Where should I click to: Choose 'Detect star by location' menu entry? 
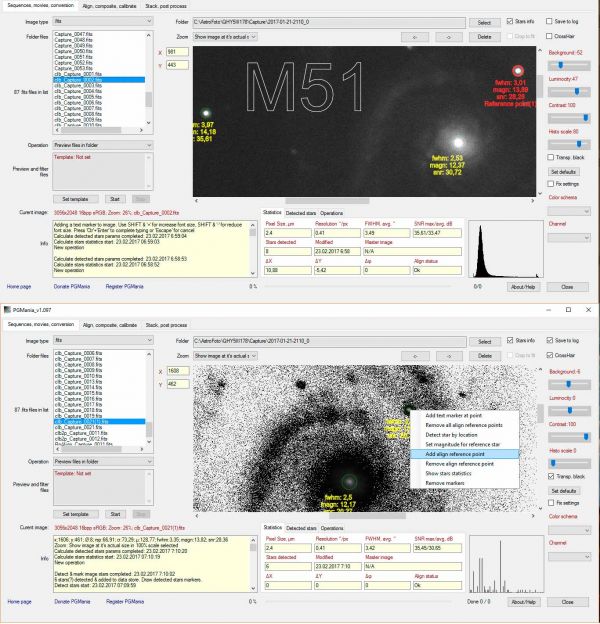[465, 435]
